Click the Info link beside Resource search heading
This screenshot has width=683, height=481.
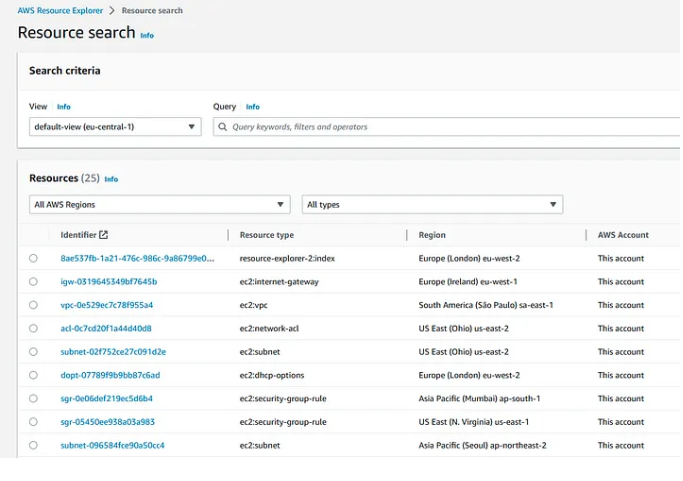[147, 35]
